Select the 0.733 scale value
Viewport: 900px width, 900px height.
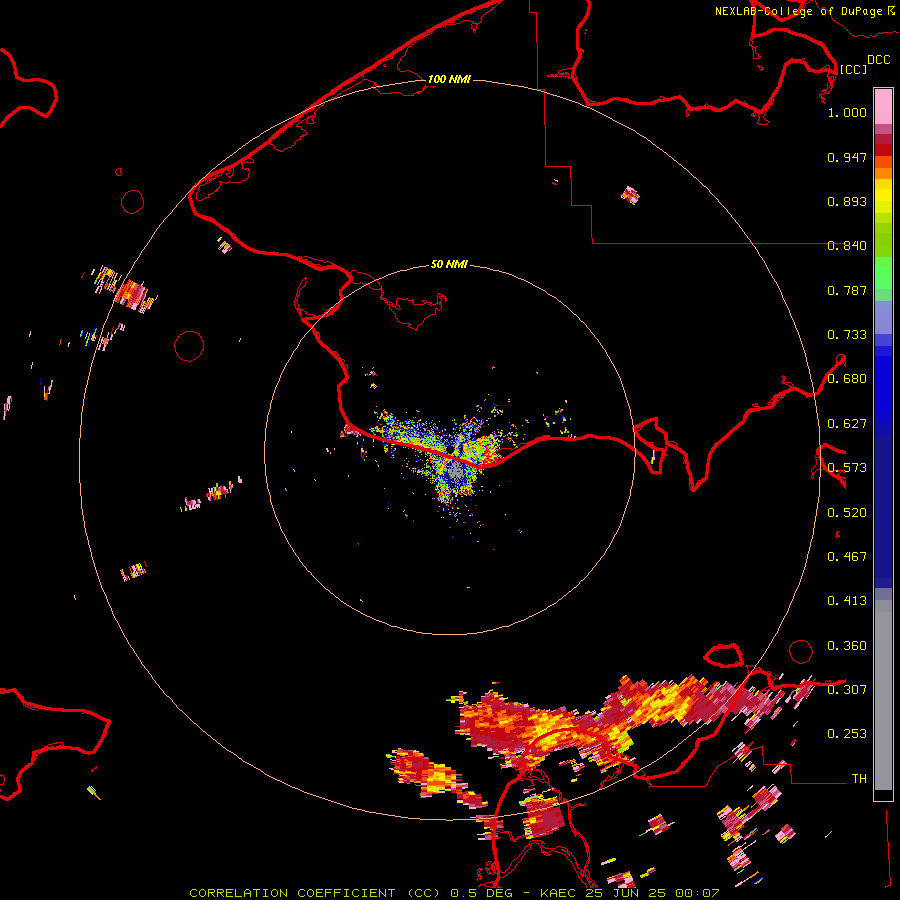coord(847,335)
